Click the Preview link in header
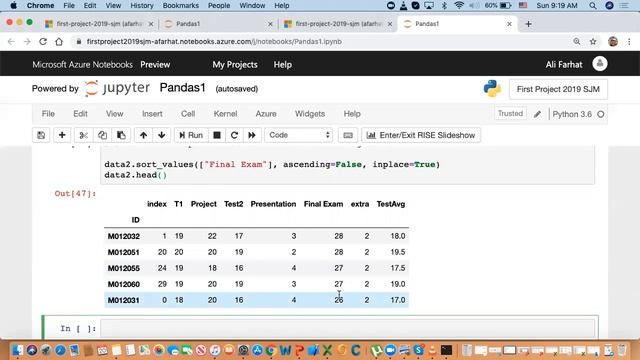This screenshot has height=360, width=640. coord(155,64)
